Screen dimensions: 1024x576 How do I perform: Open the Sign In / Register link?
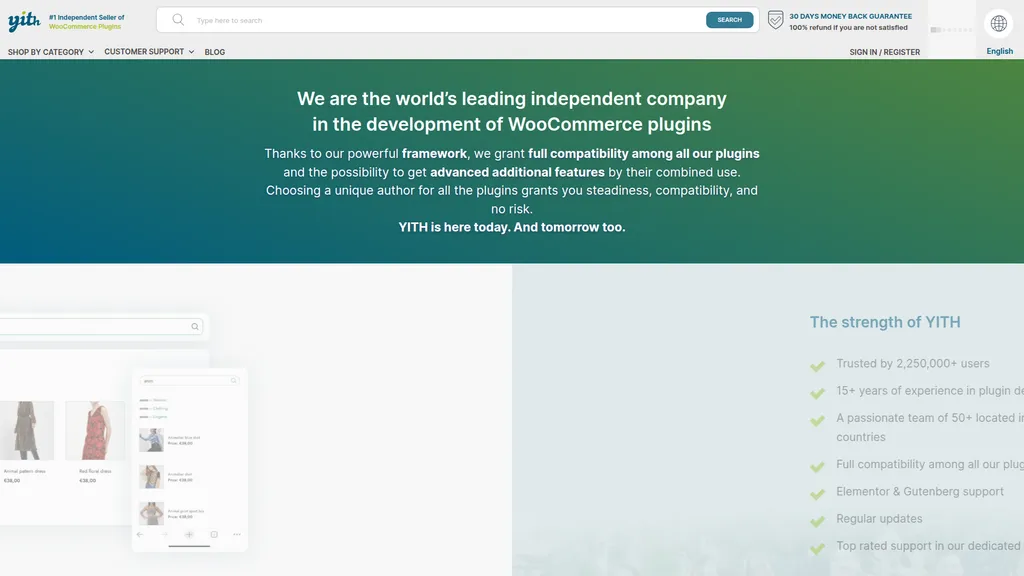[x=884, y=52]
